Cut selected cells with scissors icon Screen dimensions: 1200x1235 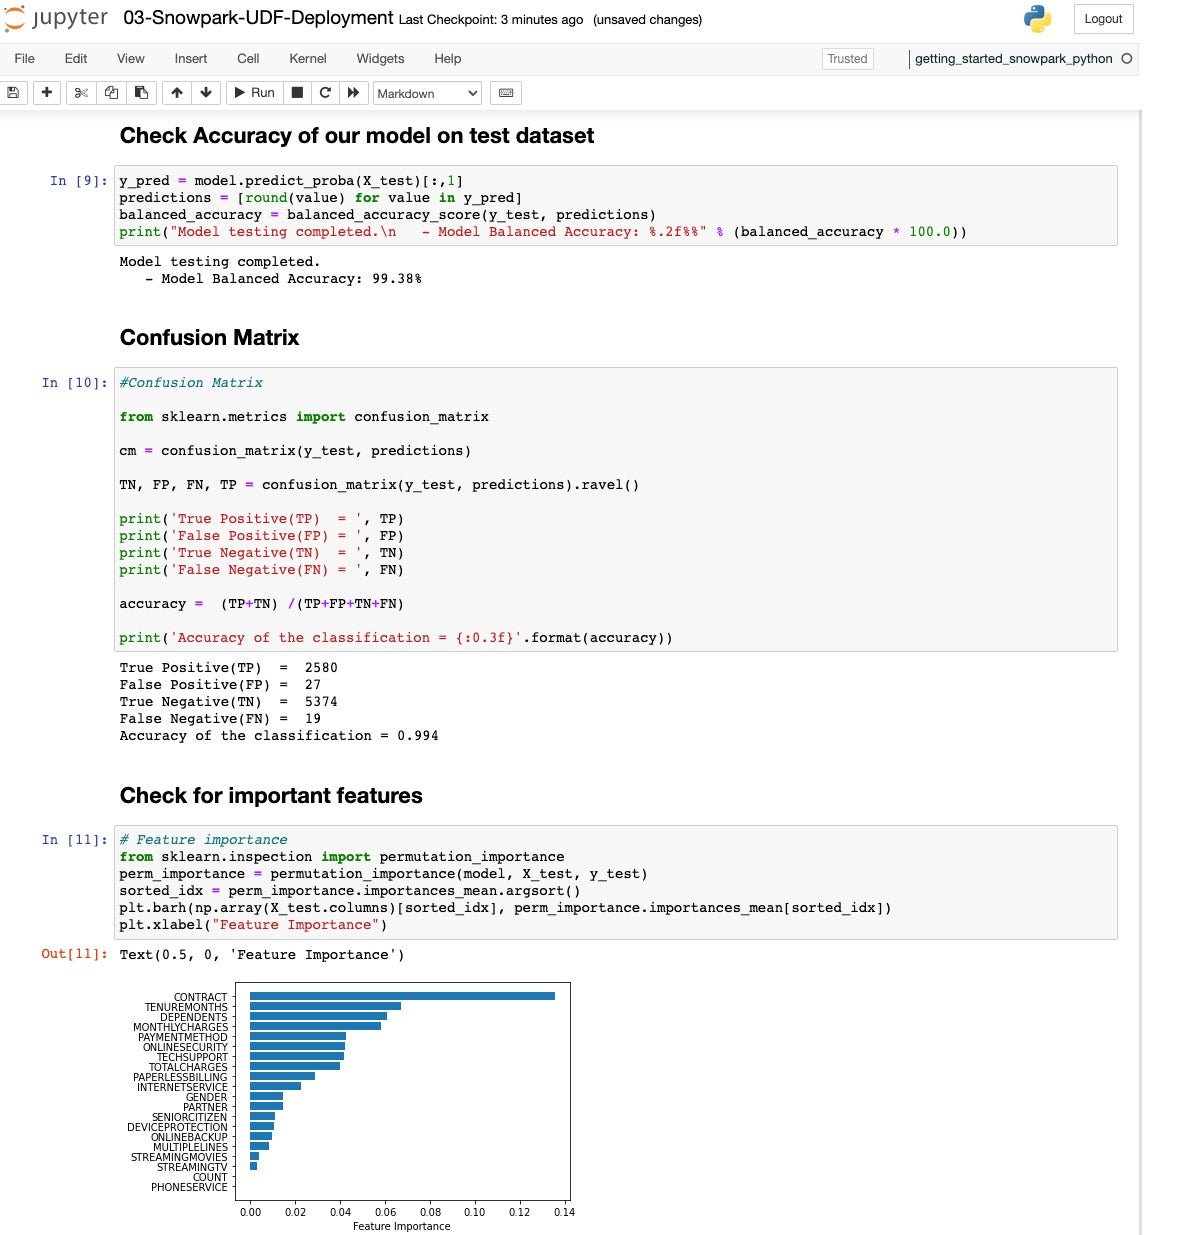pyautogui.click(x=81, y=93)
